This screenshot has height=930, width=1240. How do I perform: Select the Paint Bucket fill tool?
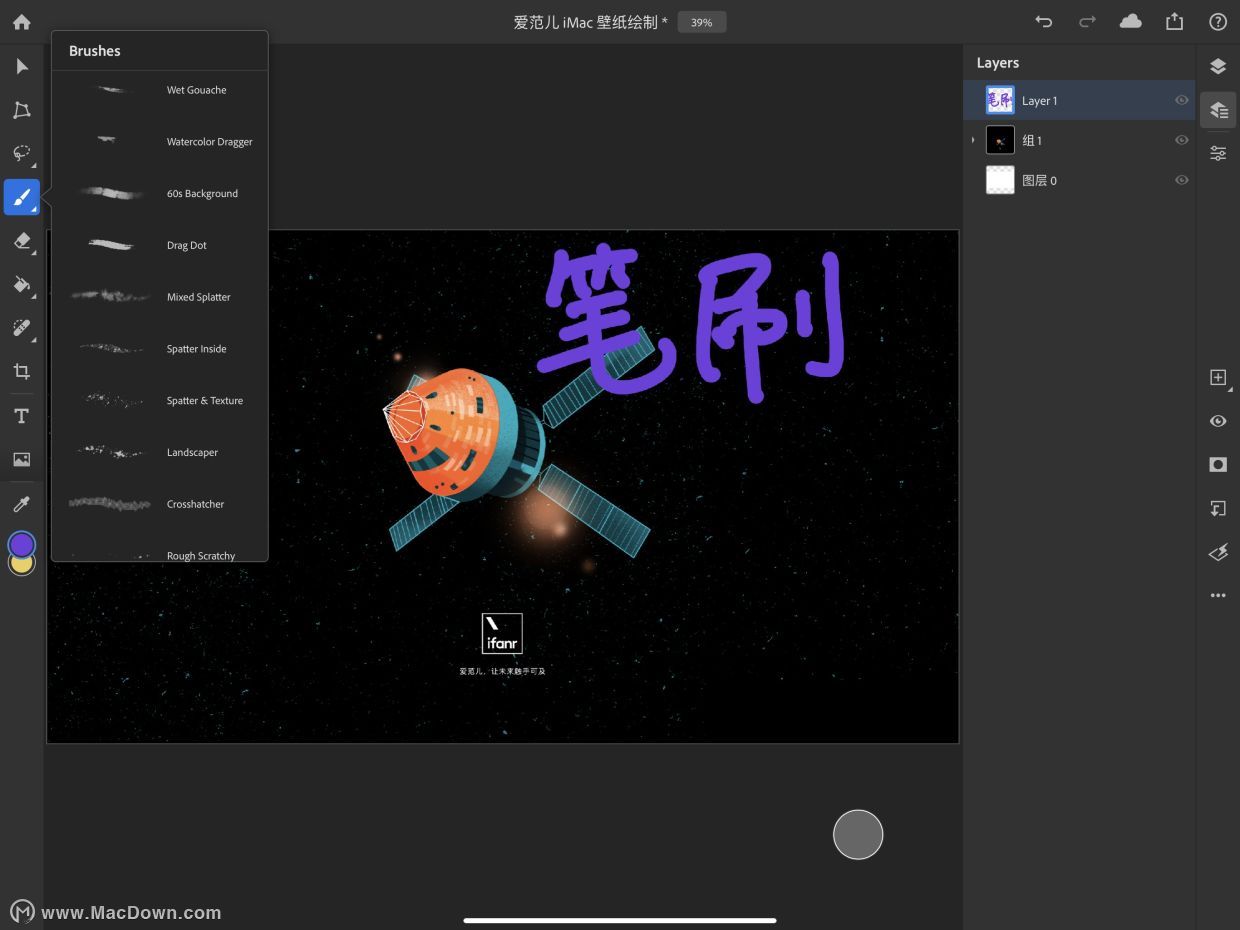click(22, 285)
